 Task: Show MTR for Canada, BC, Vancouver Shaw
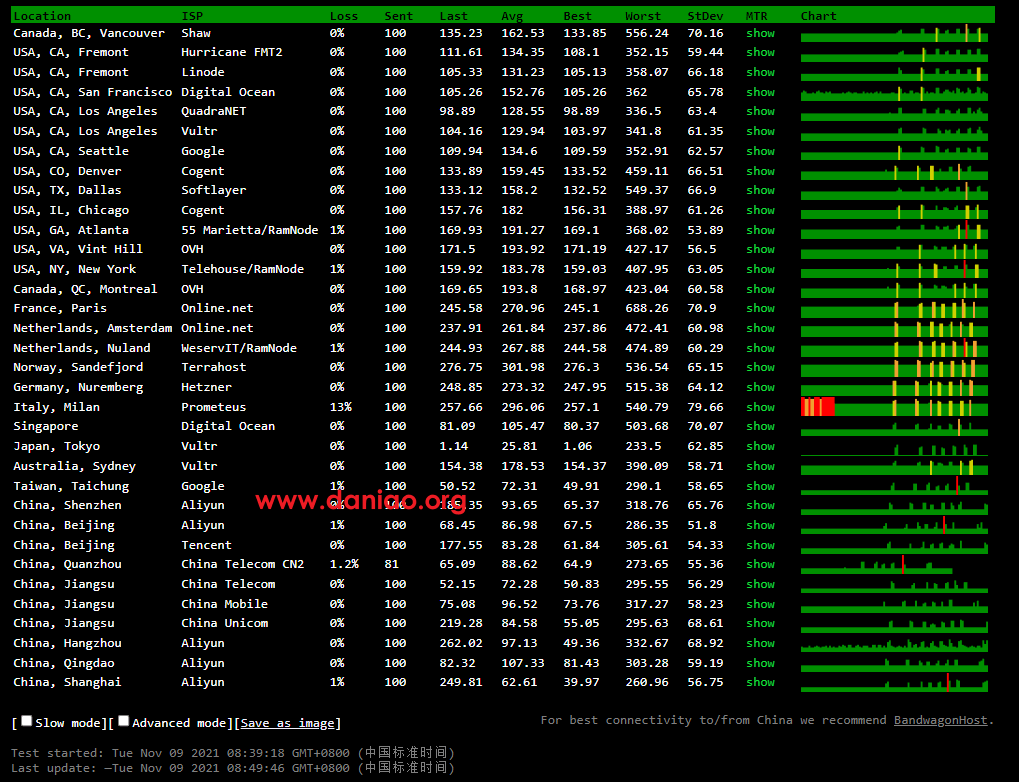coord(760,33)
